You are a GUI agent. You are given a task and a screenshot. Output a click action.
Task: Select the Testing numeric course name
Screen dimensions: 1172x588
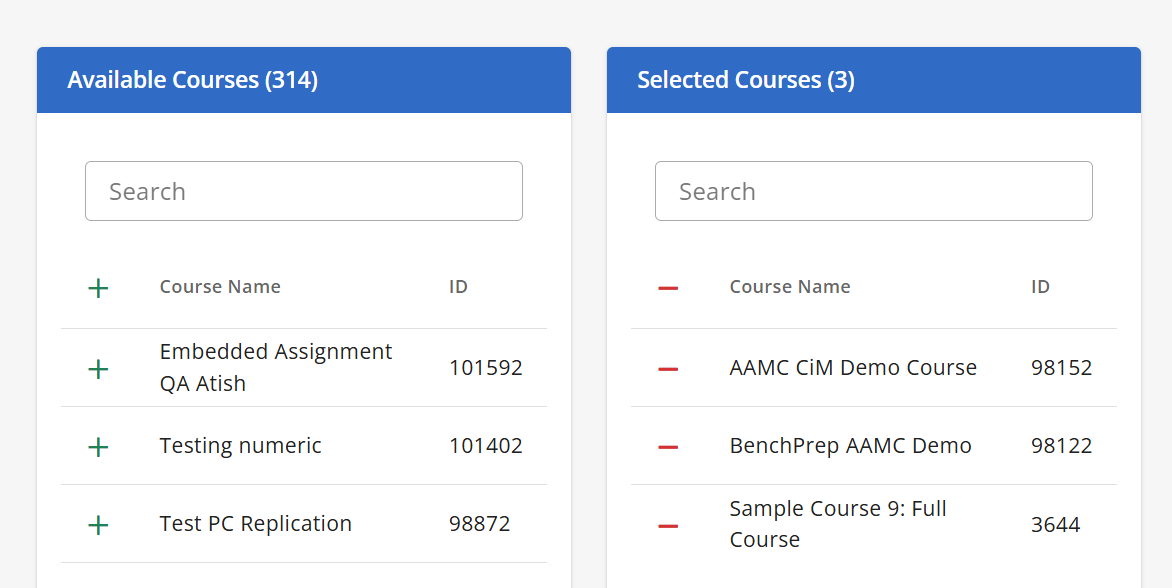(241, 446)
